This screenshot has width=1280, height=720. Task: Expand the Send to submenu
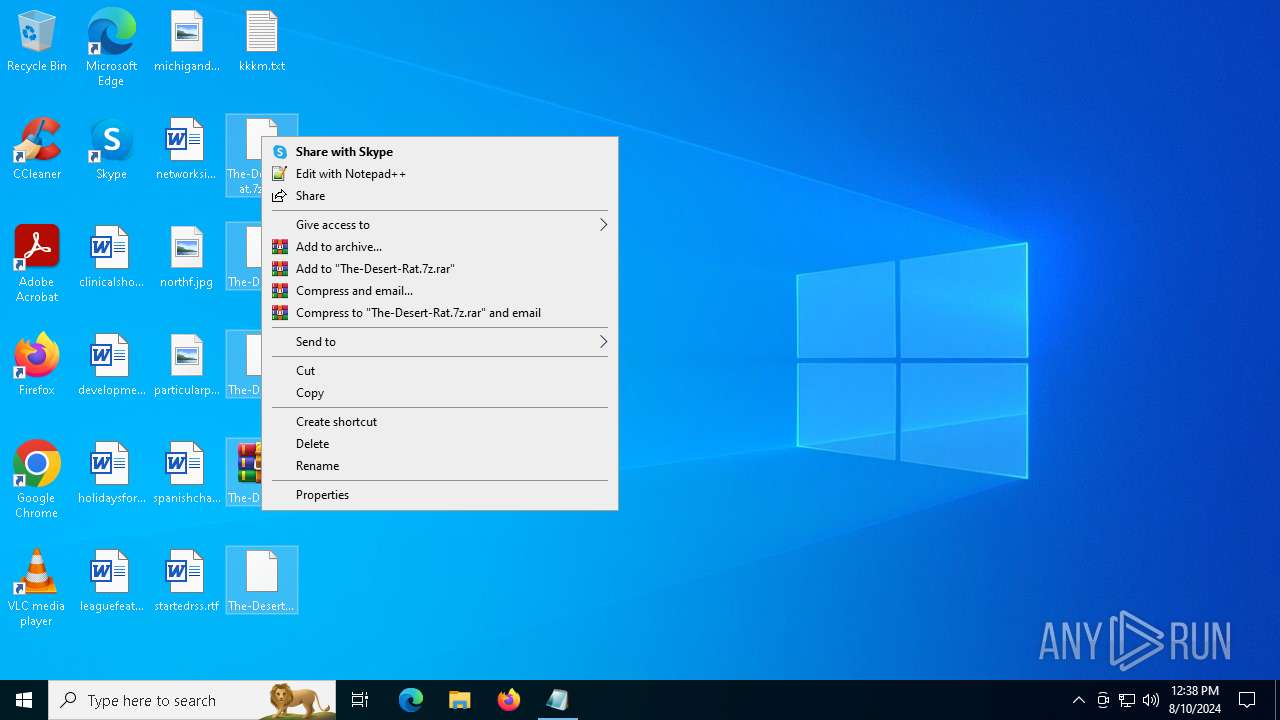[440, 342]
